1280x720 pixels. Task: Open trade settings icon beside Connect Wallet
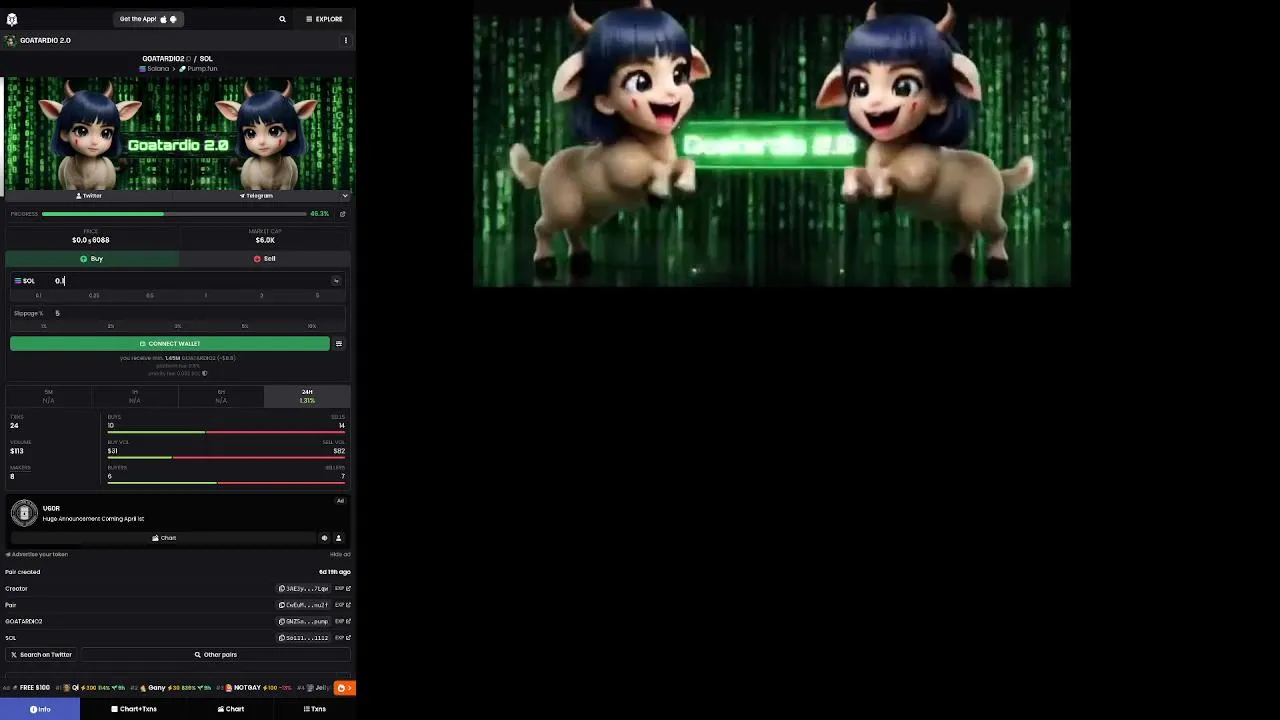click(x=339, y=344)
